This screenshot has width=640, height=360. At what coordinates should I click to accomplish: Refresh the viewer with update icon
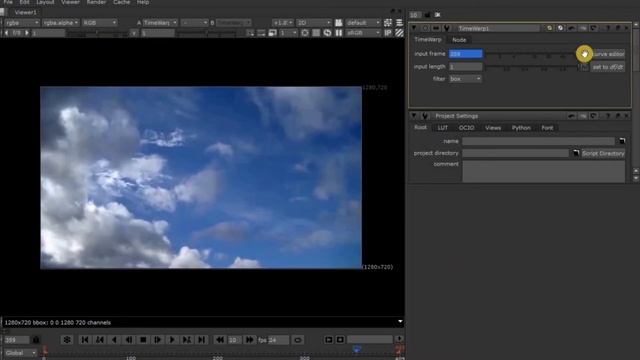327,33
